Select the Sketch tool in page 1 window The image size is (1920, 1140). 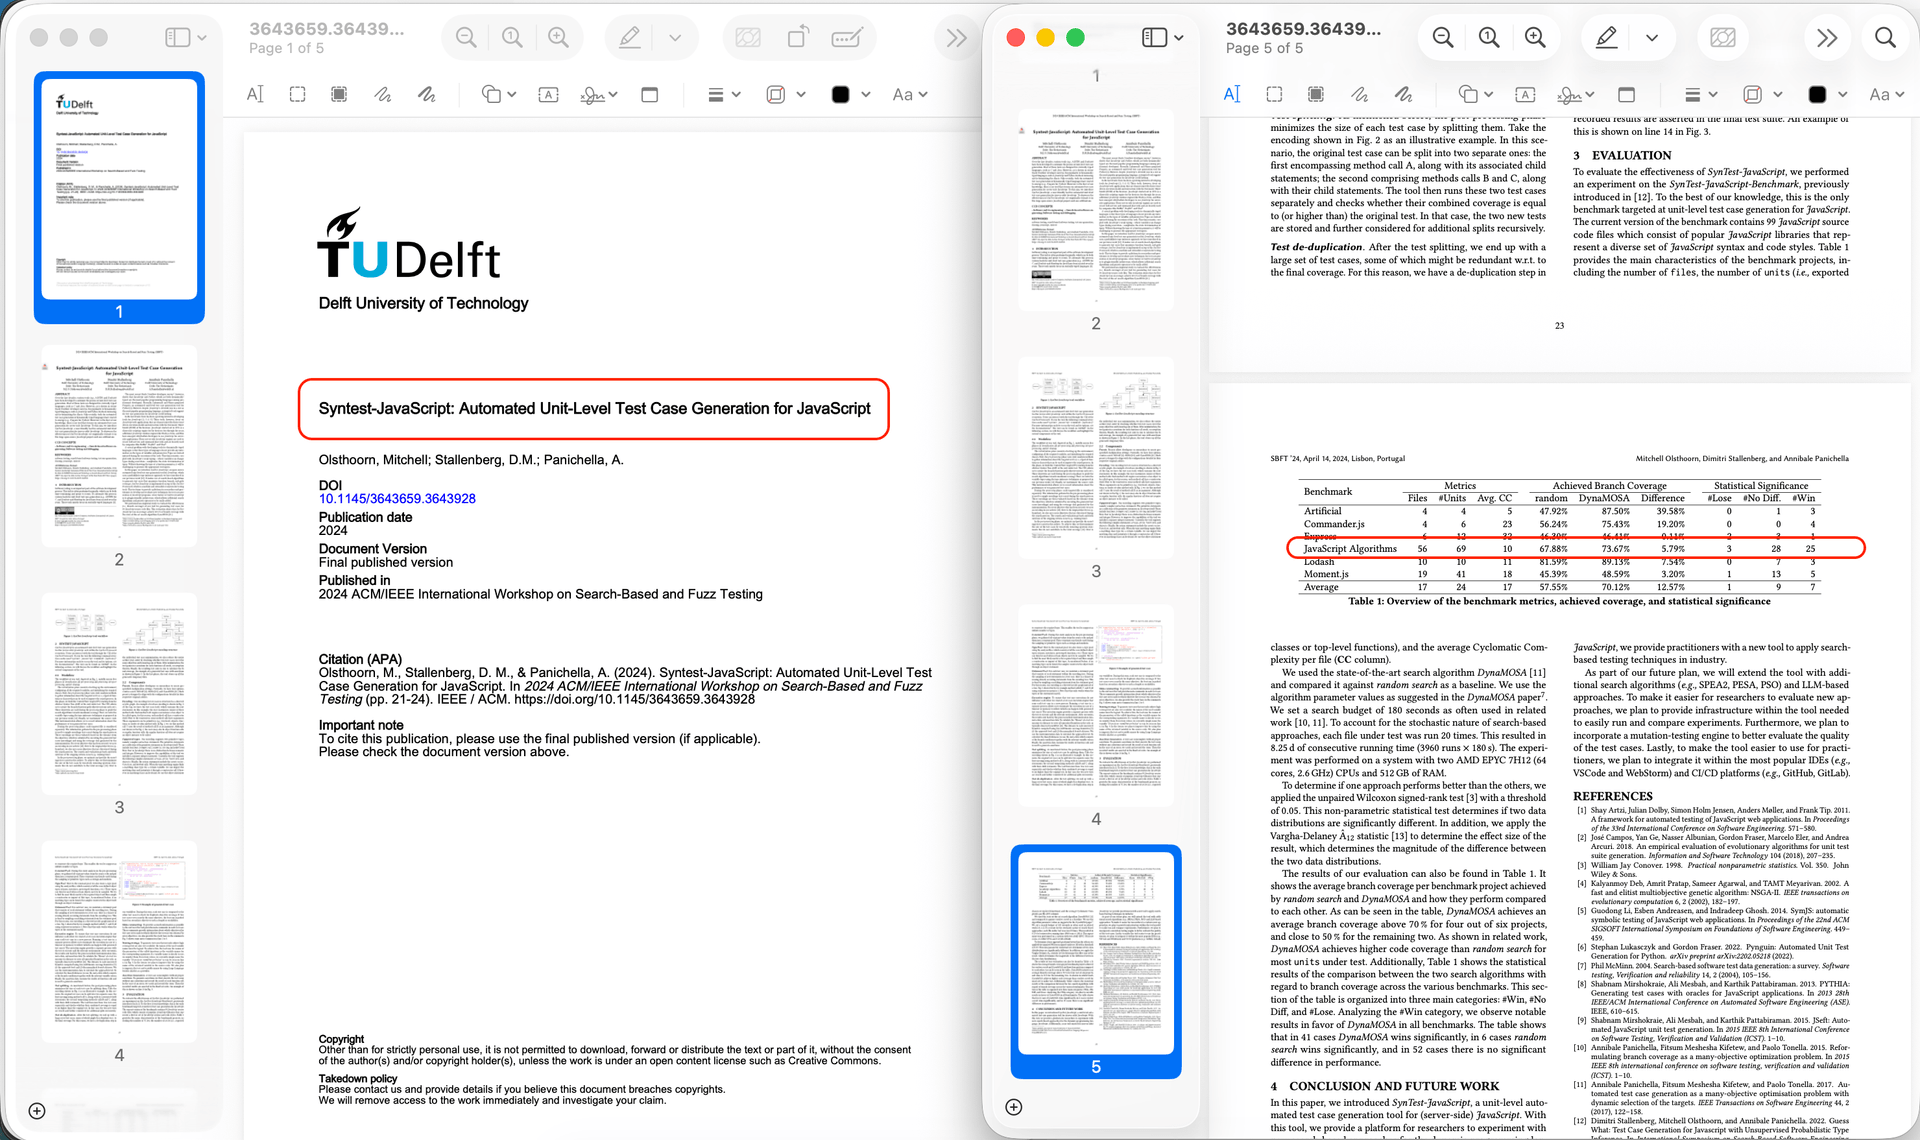(383, 94)
